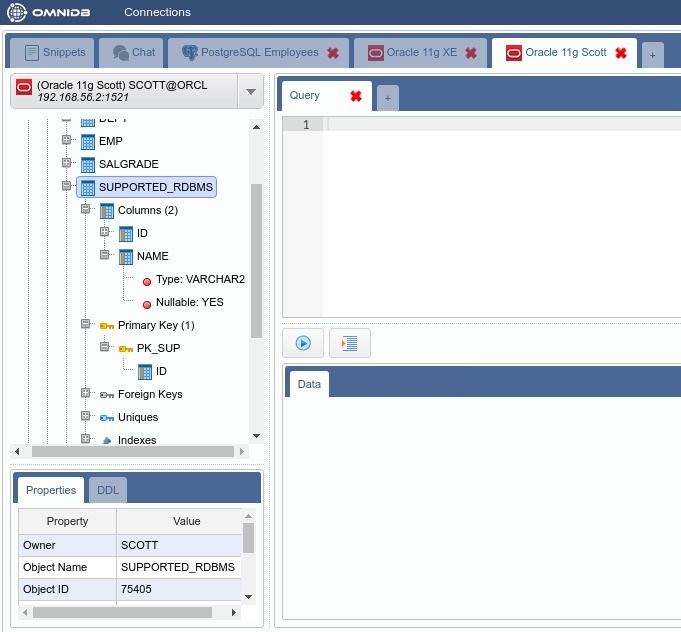Click the Foreign Keys icon
This screenshot has height=632, width=681.
[107, 394]
